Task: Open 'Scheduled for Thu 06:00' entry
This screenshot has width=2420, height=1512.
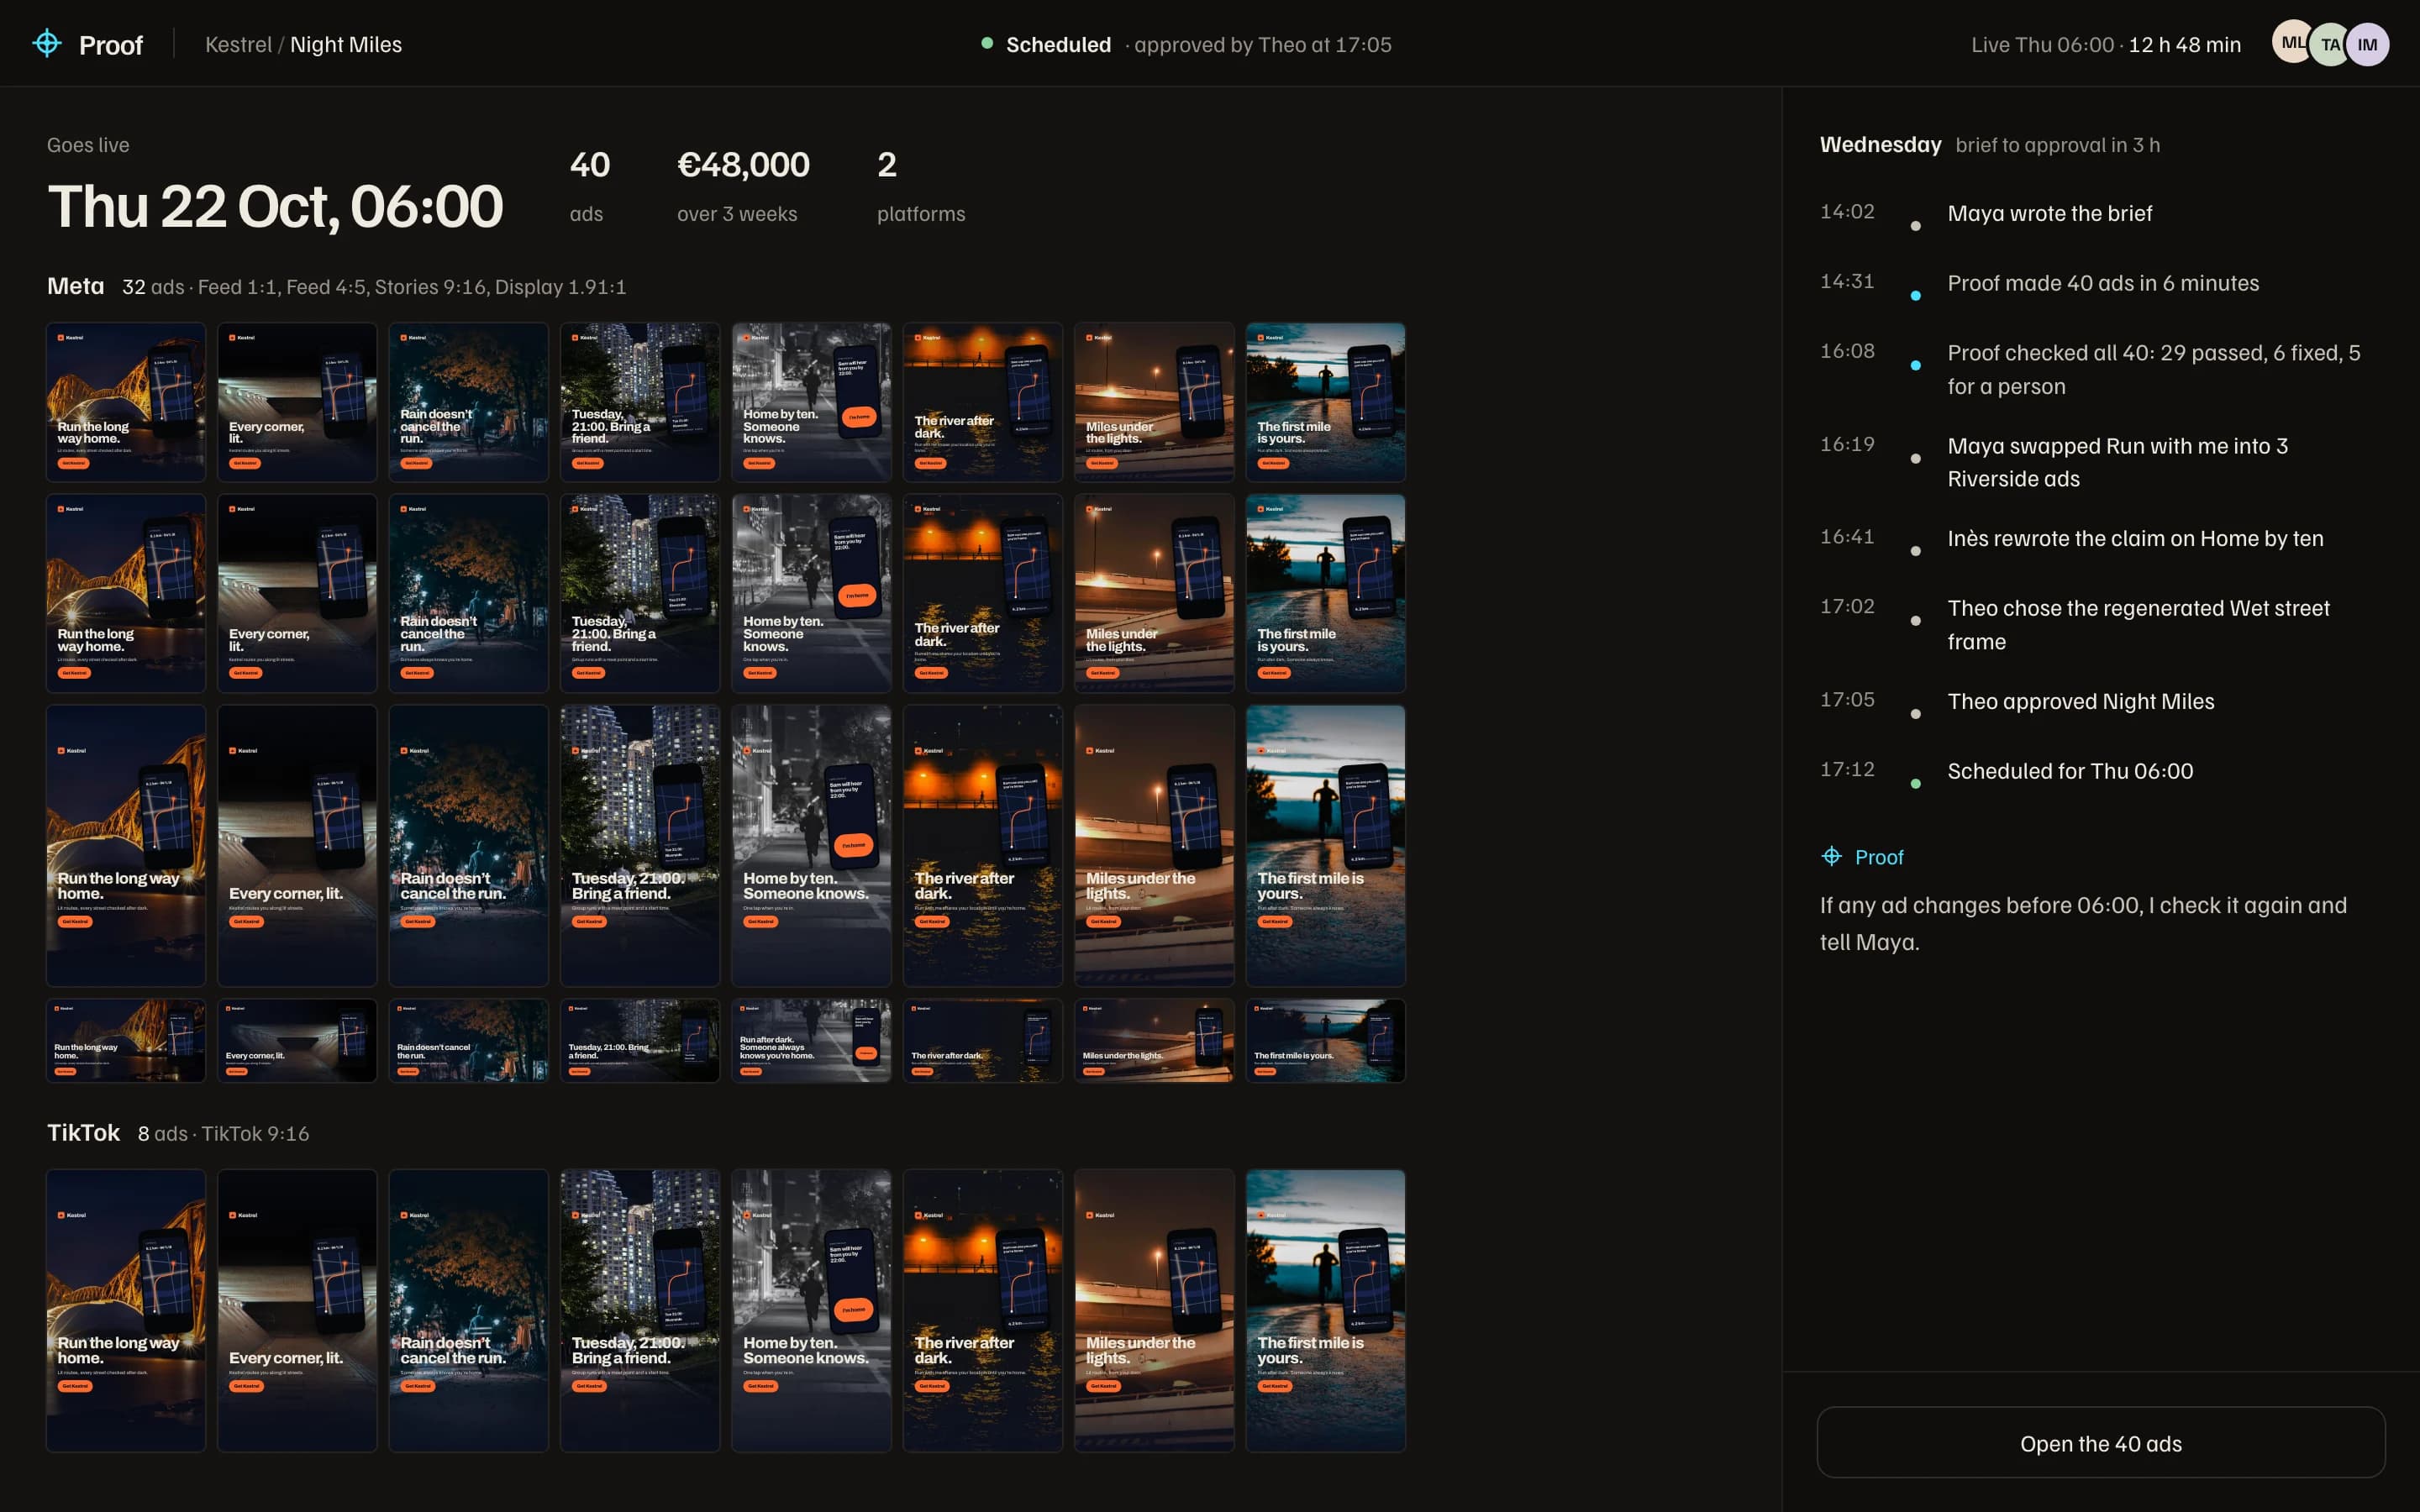Action: click(x=2070, y=771)
